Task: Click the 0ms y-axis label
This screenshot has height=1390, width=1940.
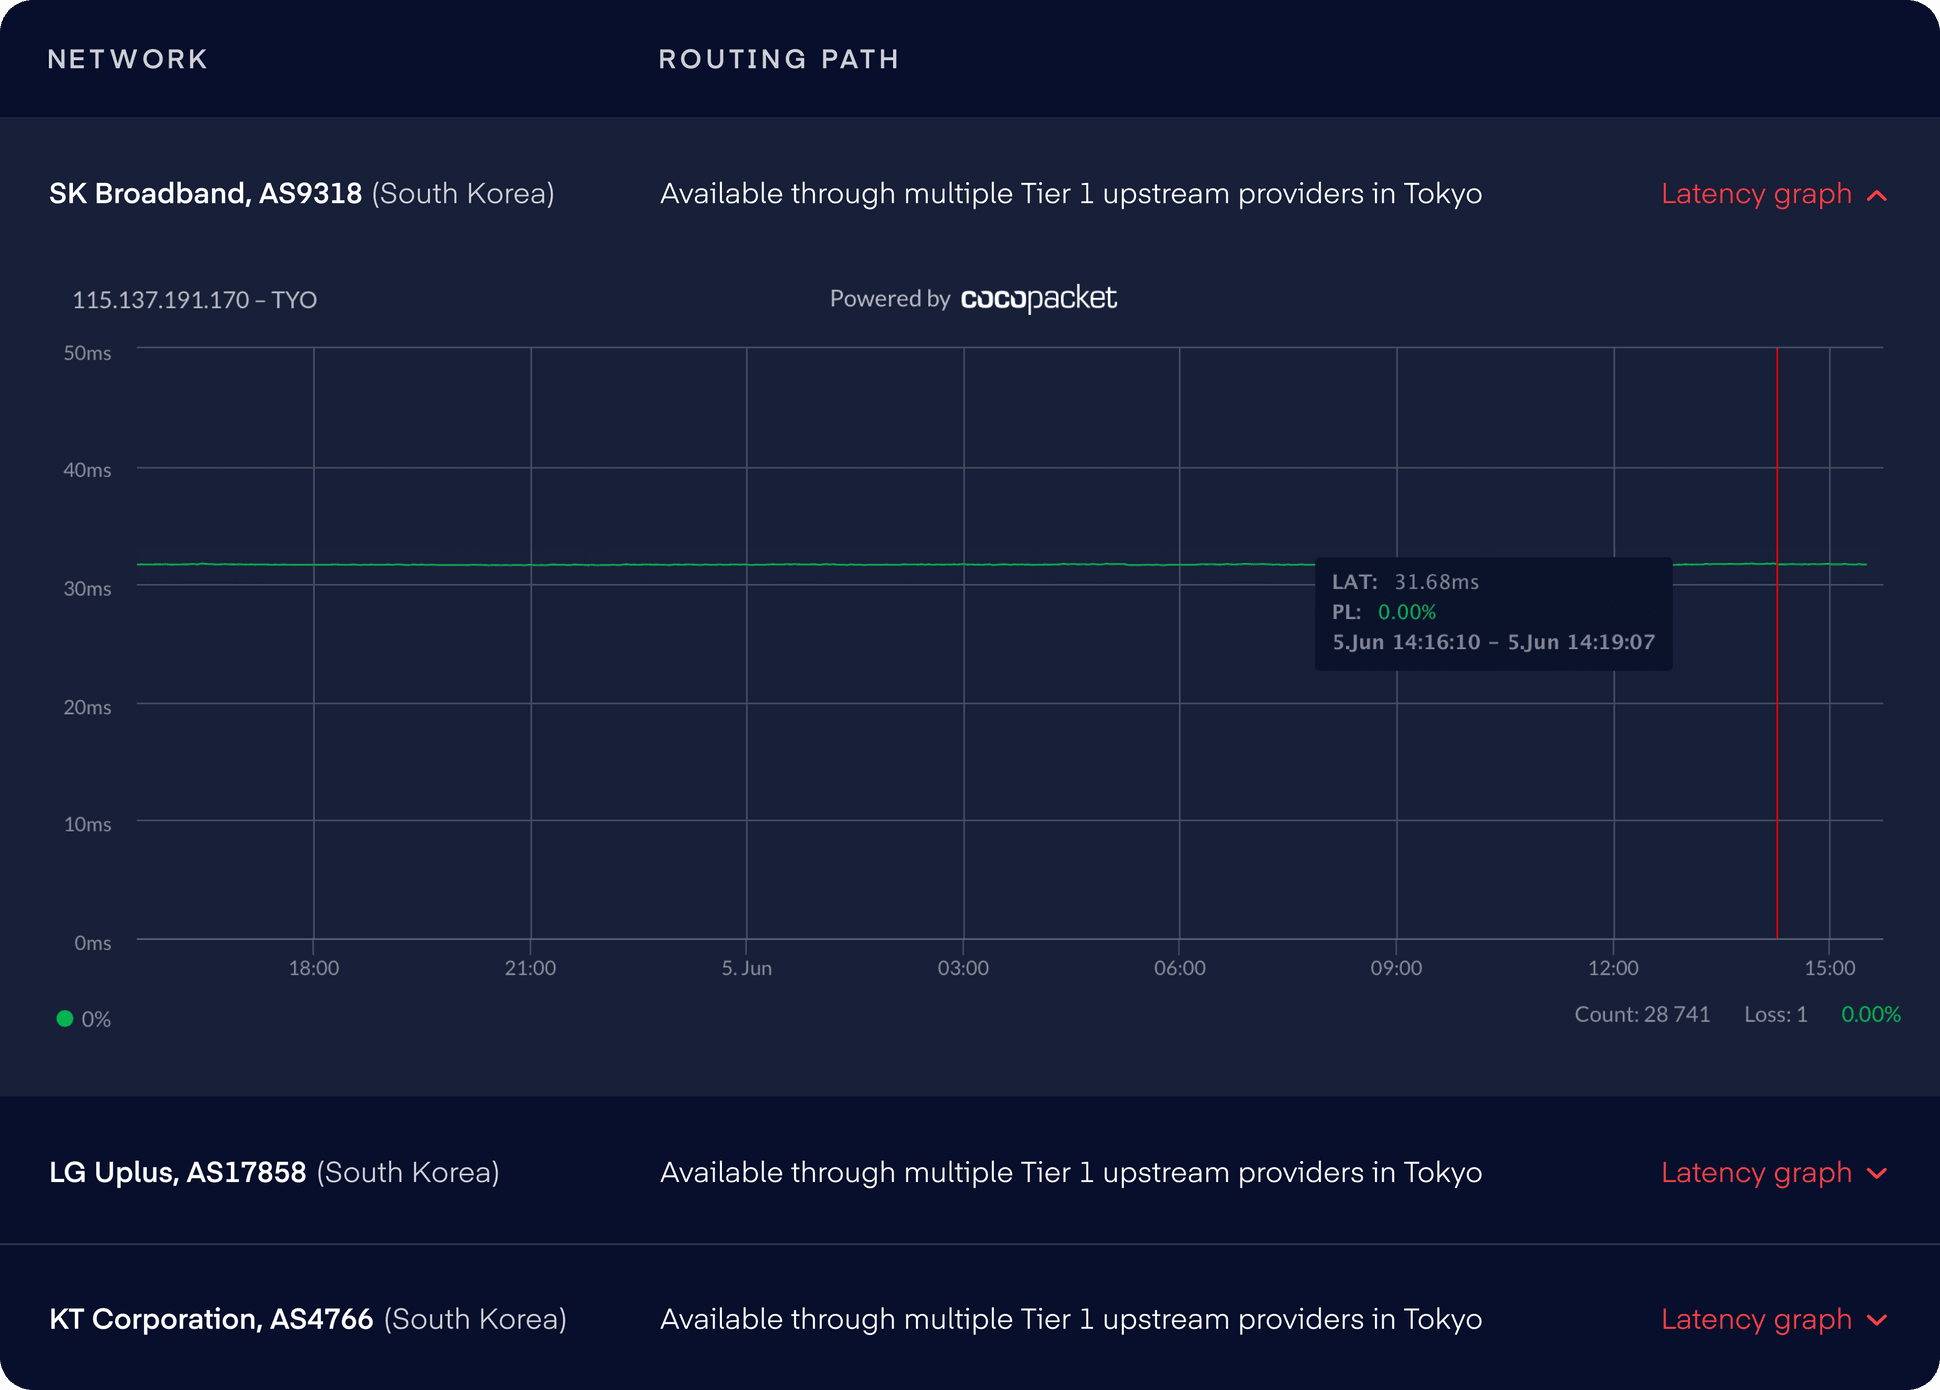Action: pyautogui.click(x=93, y=943)
